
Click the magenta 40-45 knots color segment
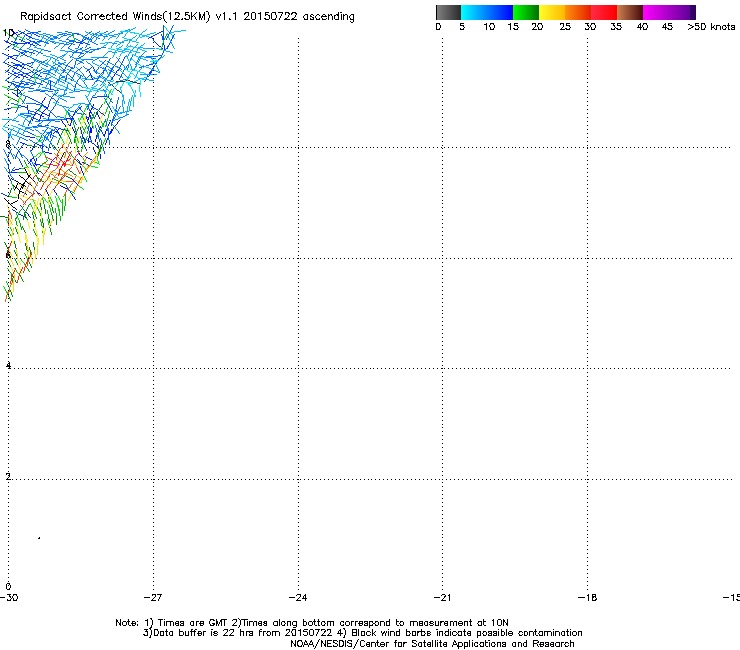[656, 12]
